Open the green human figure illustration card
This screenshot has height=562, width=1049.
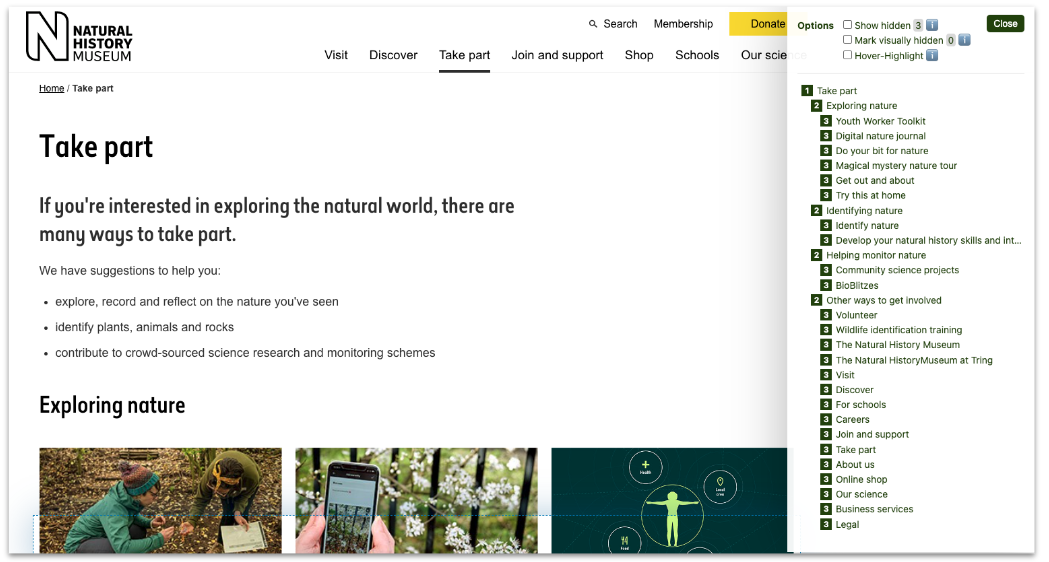[x=669, y=500]
